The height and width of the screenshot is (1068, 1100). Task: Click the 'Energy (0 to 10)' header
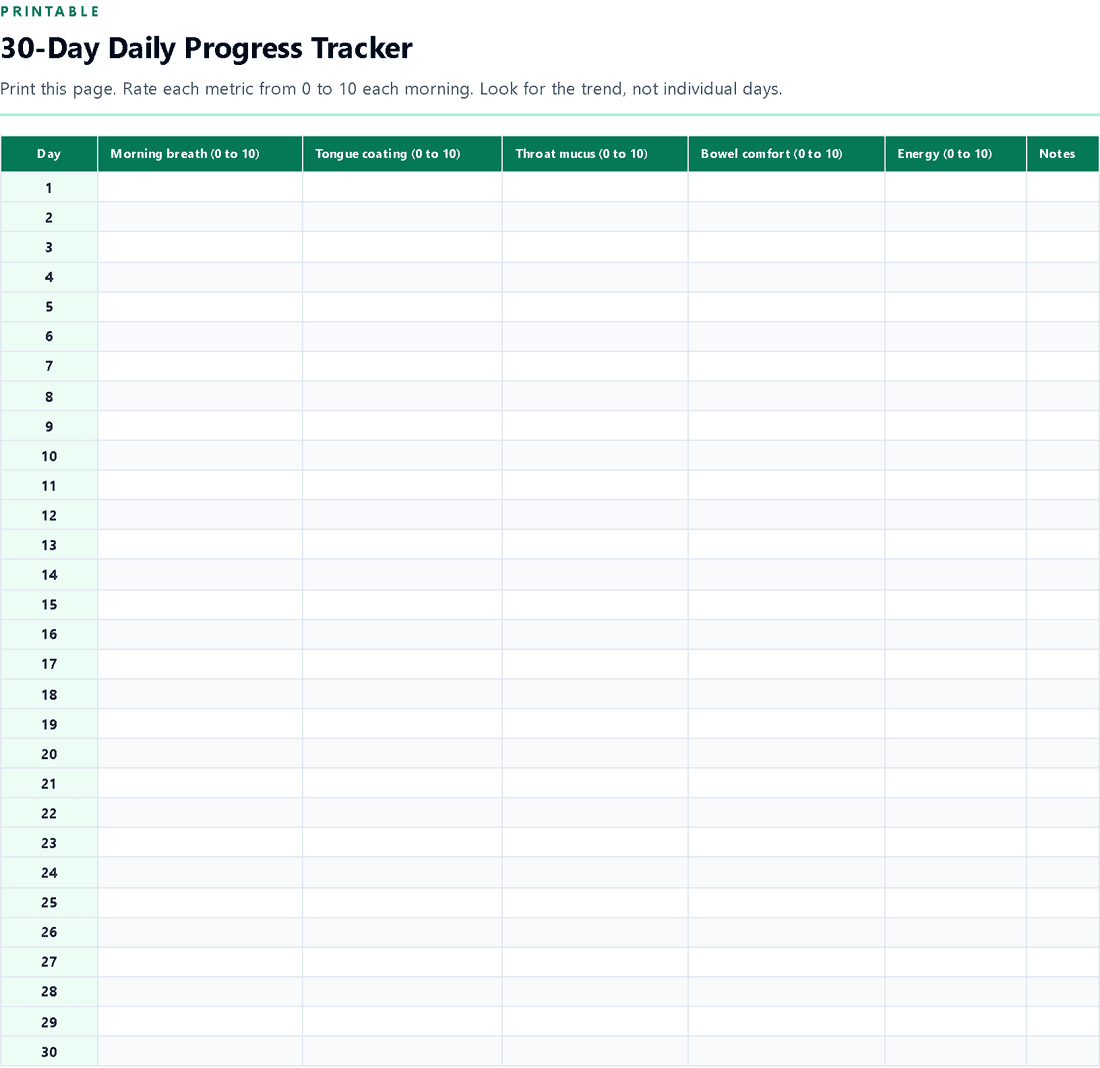pyautogui.click(x=955, y=154)
